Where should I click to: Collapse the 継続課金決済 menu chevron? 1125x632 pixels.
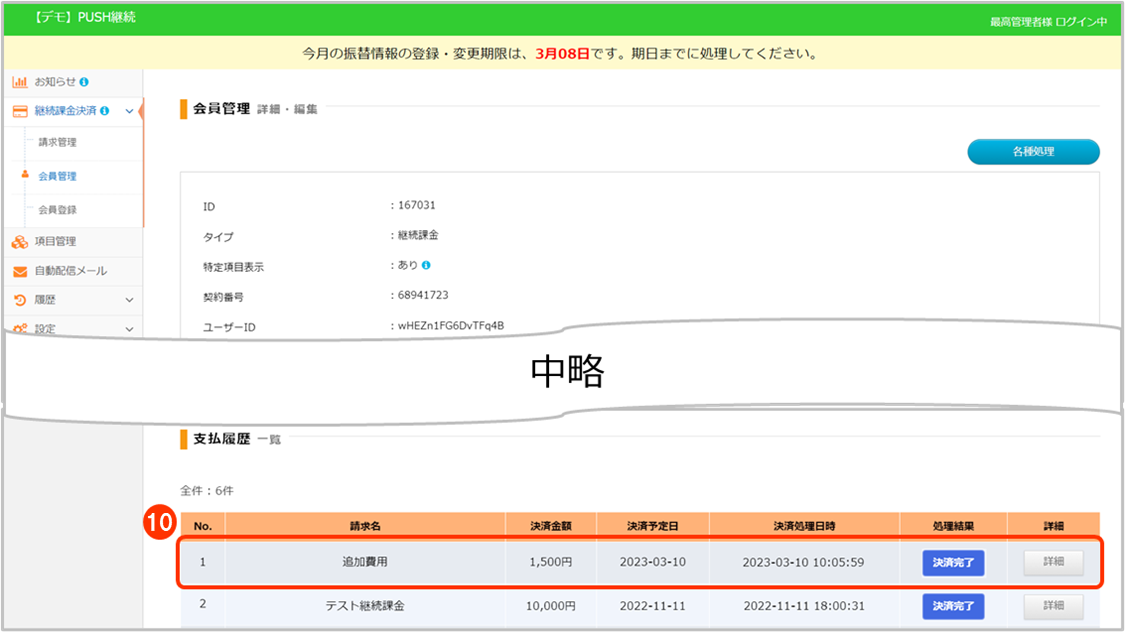click(129, 111)
